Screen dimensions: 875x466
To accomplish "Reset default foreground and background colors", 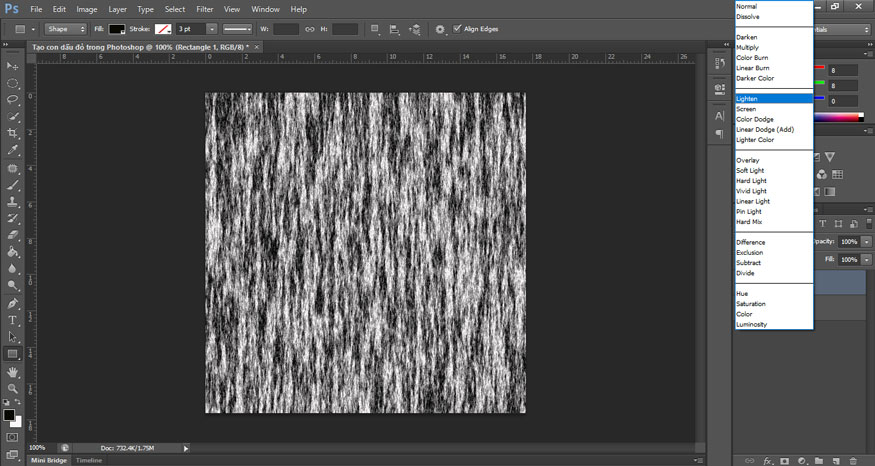I will pyautogui.click(x=6, y=402).
